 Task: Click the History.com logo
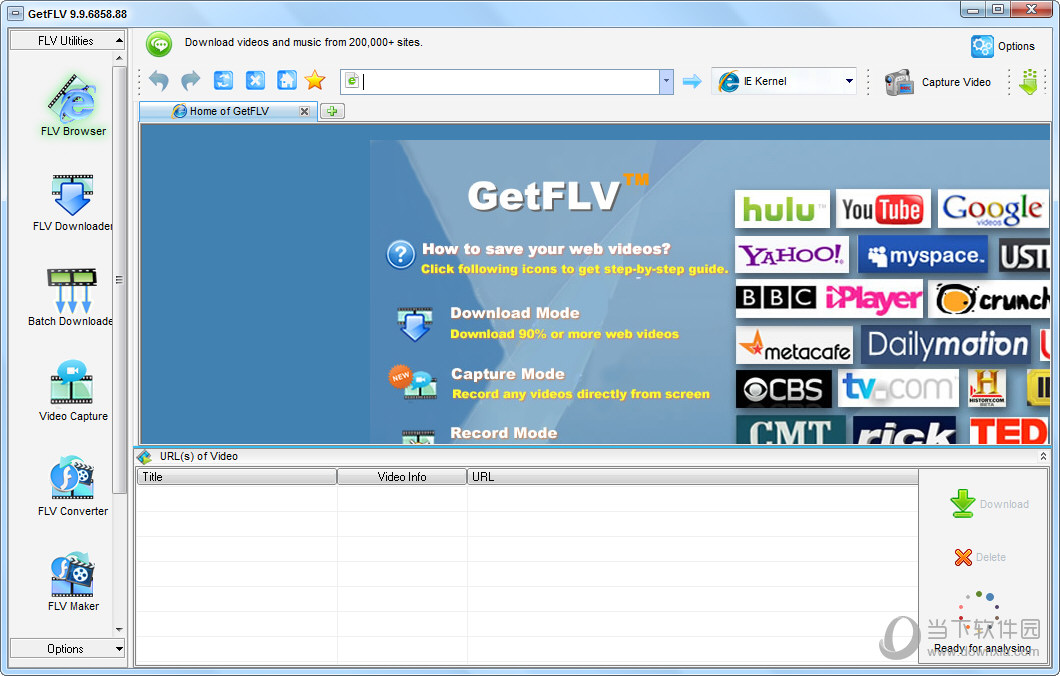pos(986,388)
